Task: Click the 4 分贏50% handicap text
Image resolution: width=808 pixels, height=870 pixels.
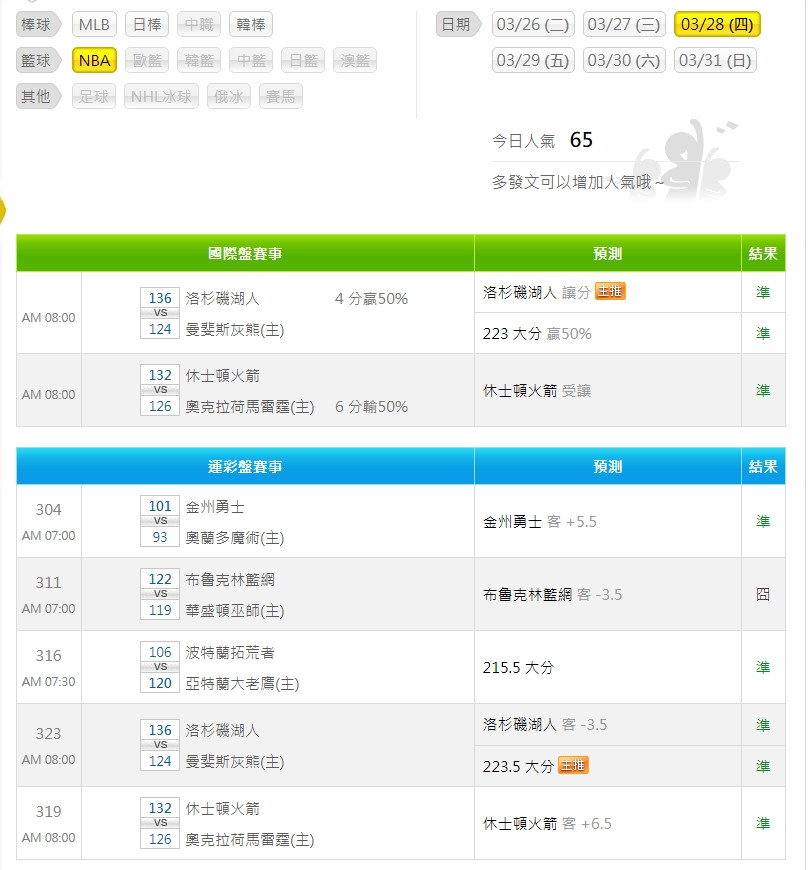Action: click(371, 299)
